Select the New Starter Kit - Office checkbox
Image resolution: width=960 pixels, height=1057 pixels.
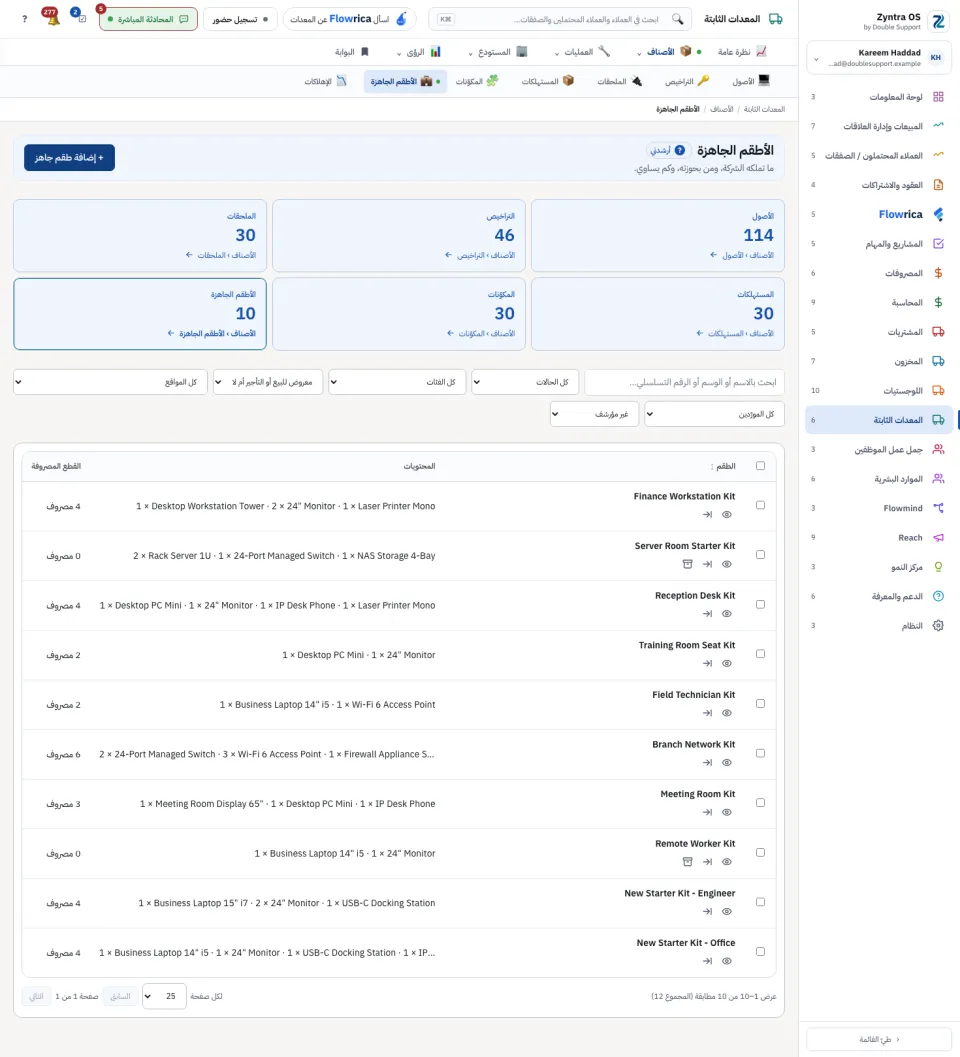[x=760, y=952]
